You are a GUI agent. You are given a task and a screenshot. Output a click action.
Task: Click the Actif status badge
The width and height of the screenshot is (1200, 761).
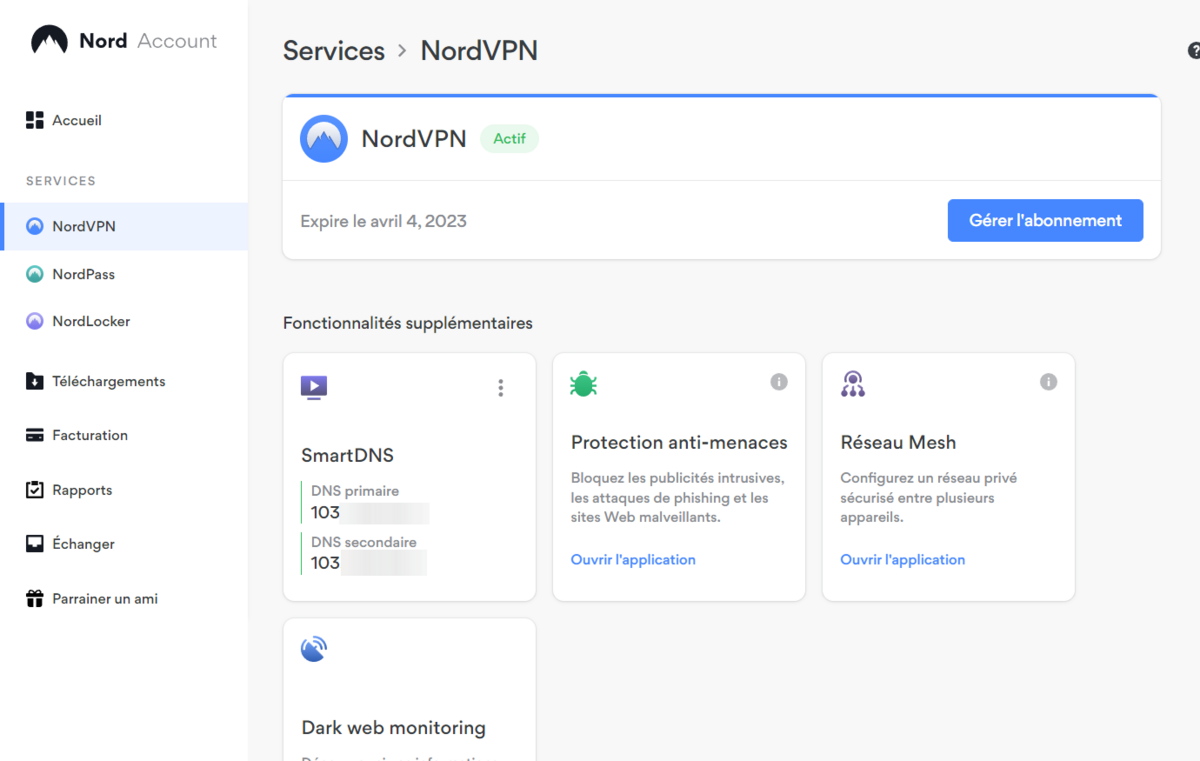coord(509,139)
